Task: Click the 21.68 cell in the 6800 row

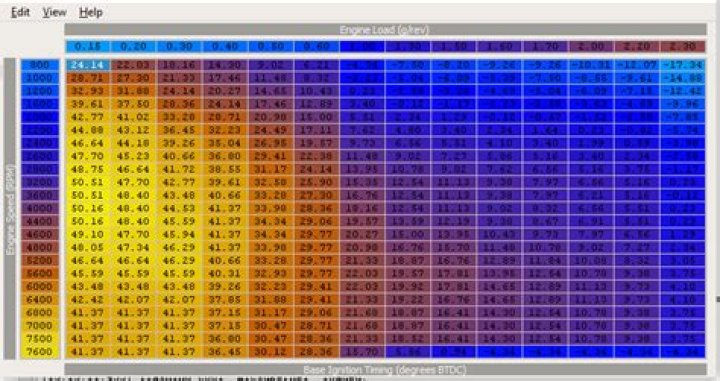Action: 362,312
